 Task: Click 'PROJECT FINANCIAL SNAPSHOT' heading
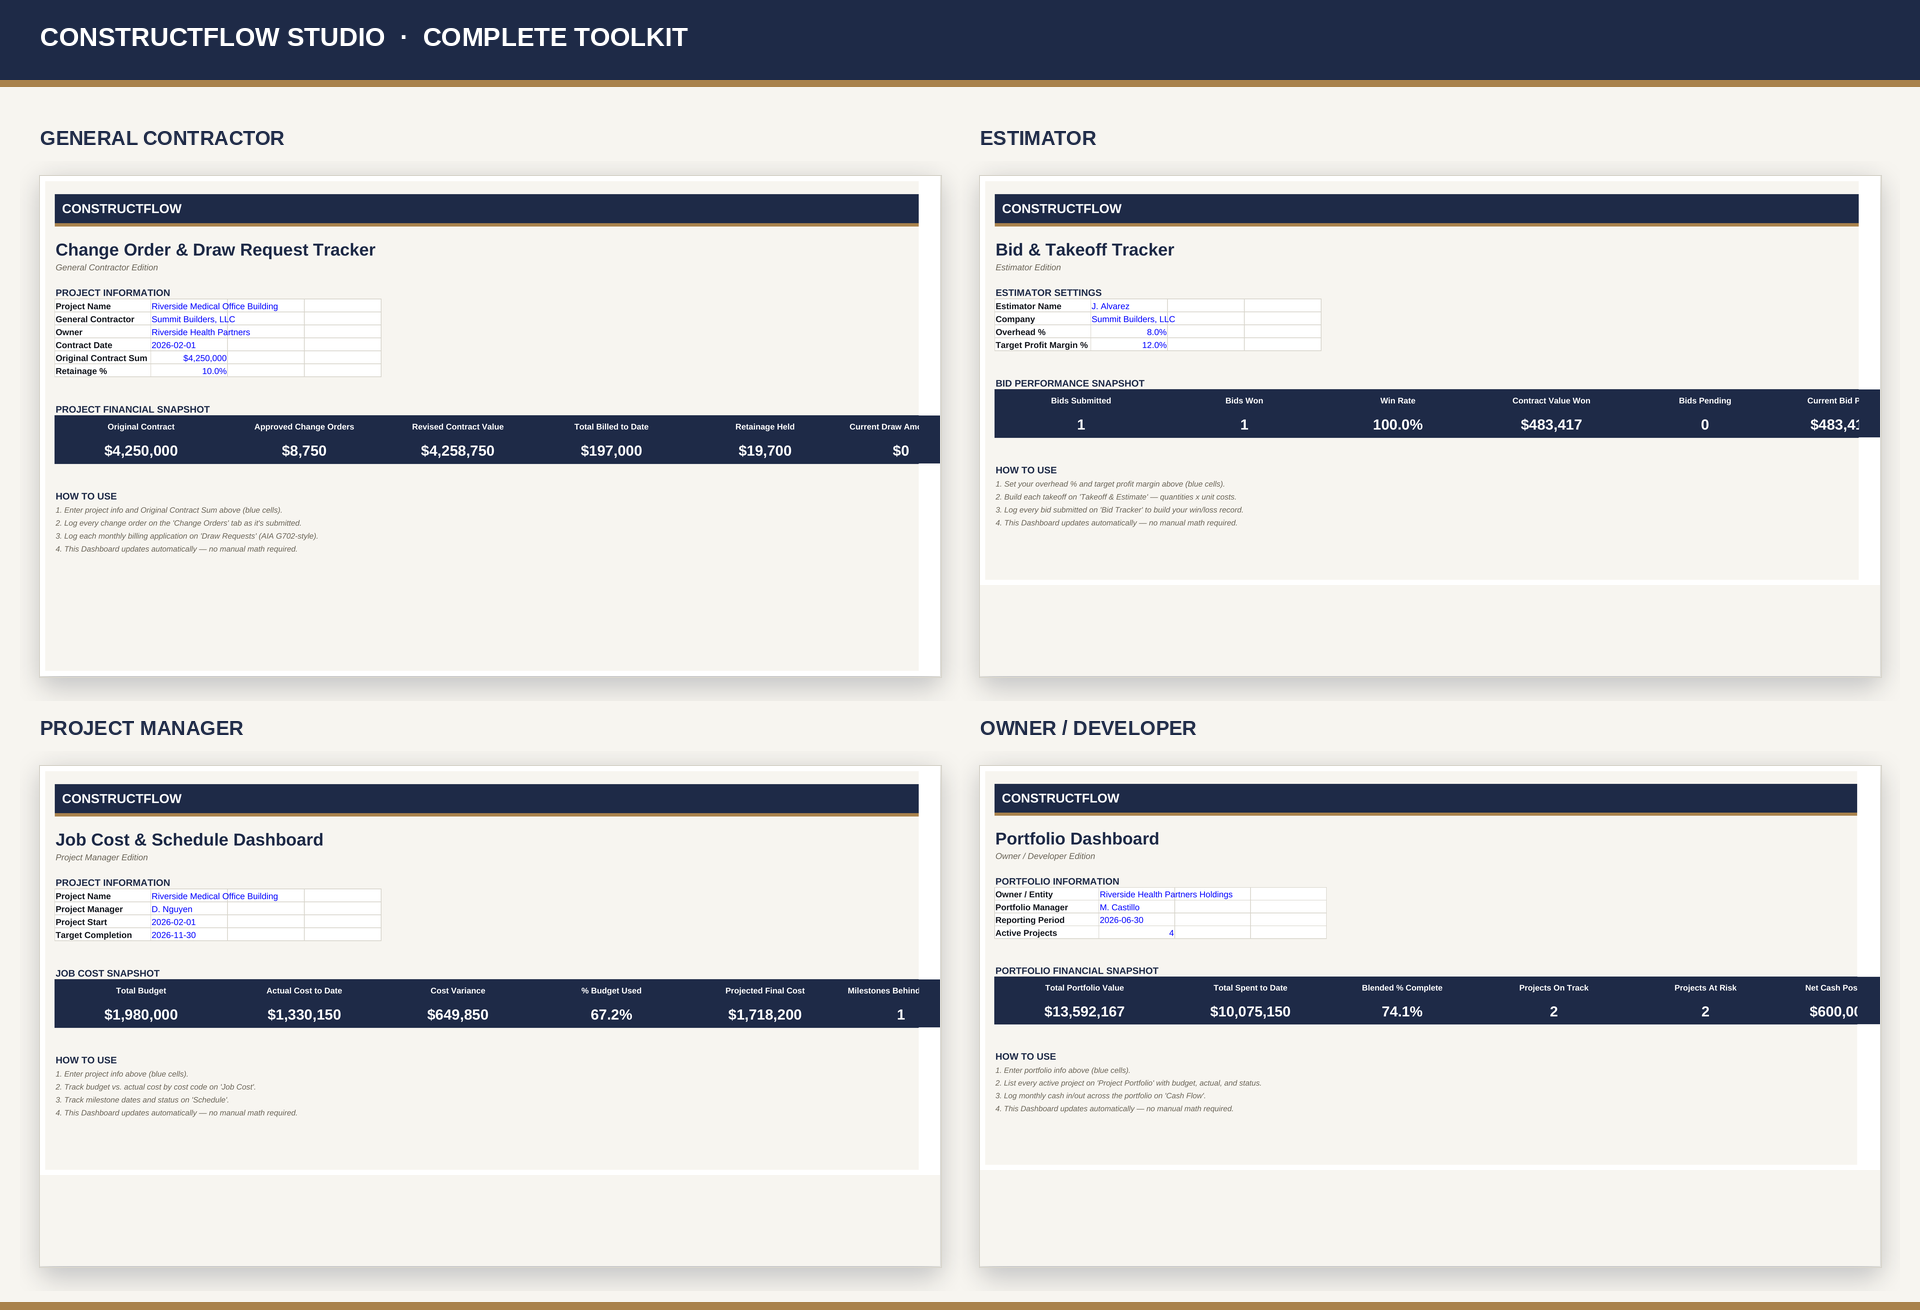tap(133, 409)
